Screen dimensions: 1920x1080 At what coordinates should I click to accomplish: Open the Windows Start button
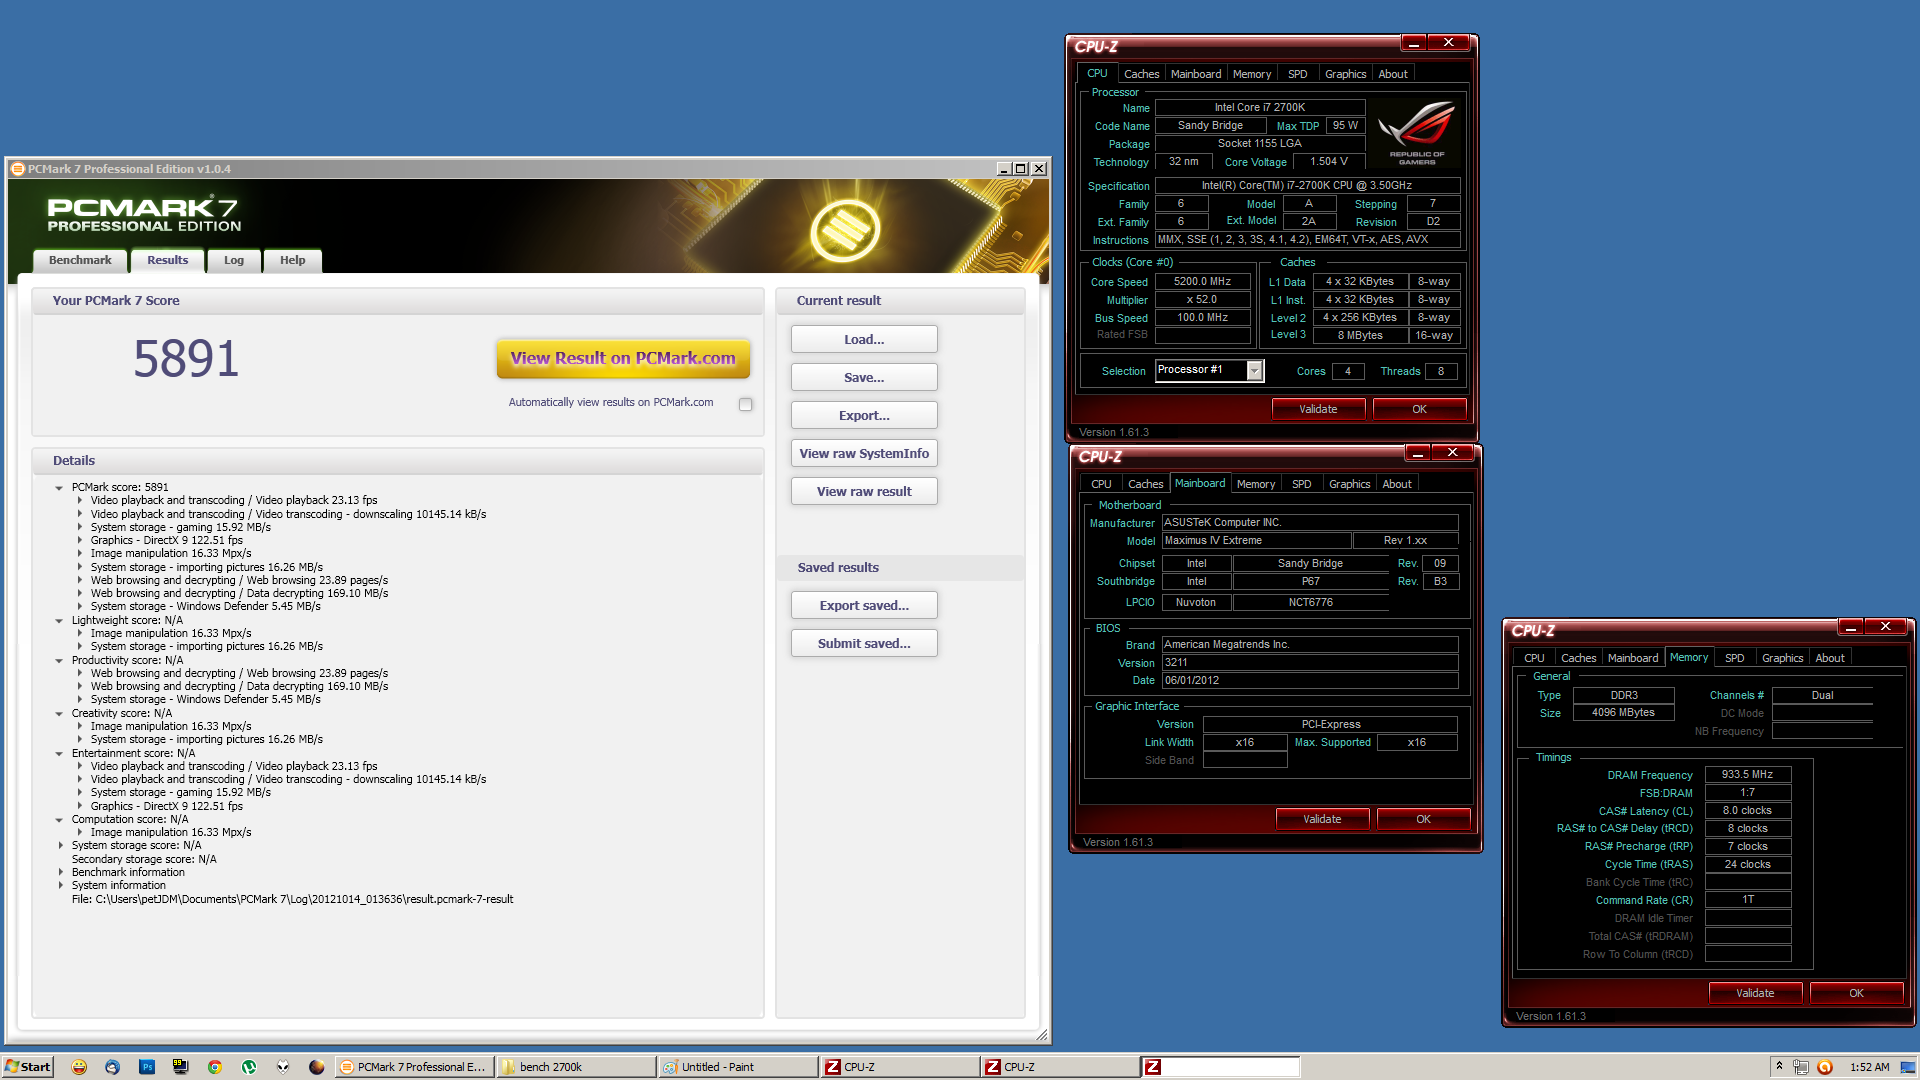point(28,1067)
